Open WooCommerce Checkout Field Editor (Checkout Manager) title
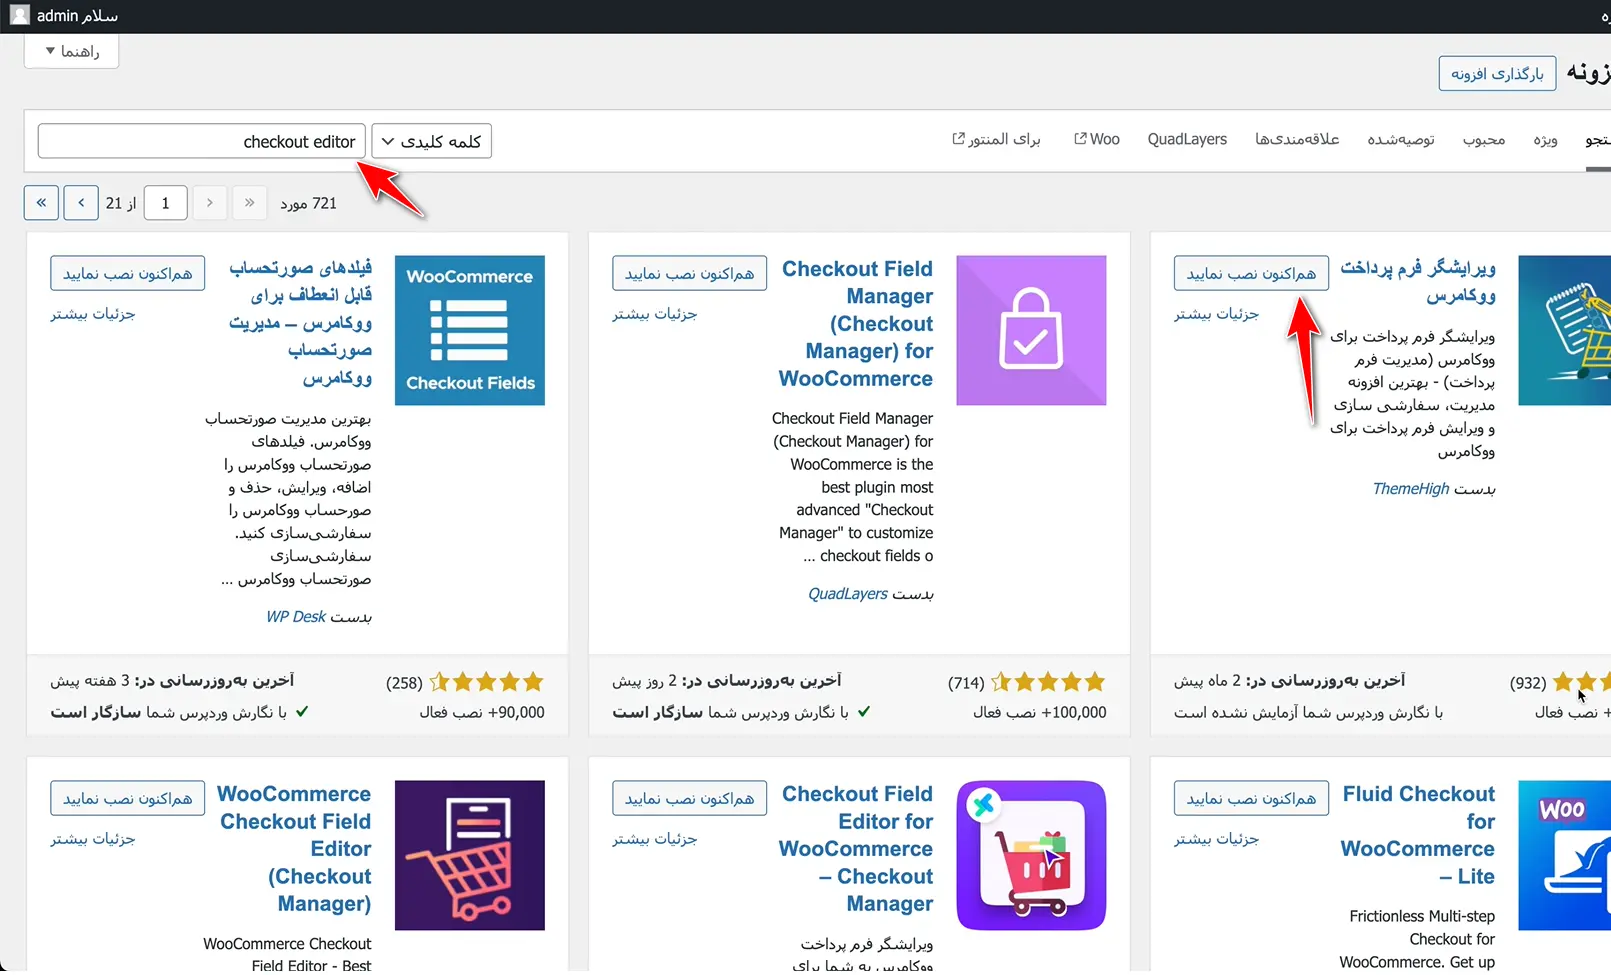The image size is (1611, 975). click(294, 848)
